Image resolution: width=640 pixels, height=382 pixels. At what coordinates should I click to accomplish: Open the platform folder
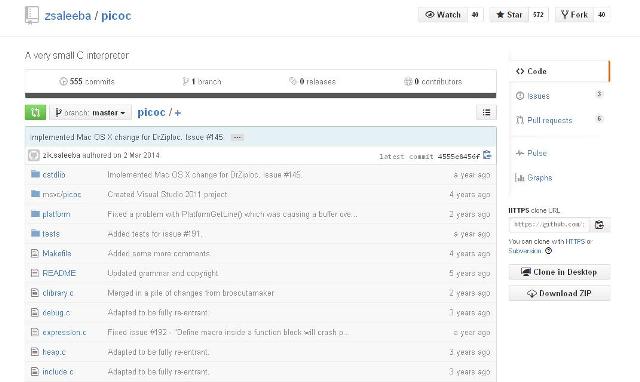pos(56,214)
